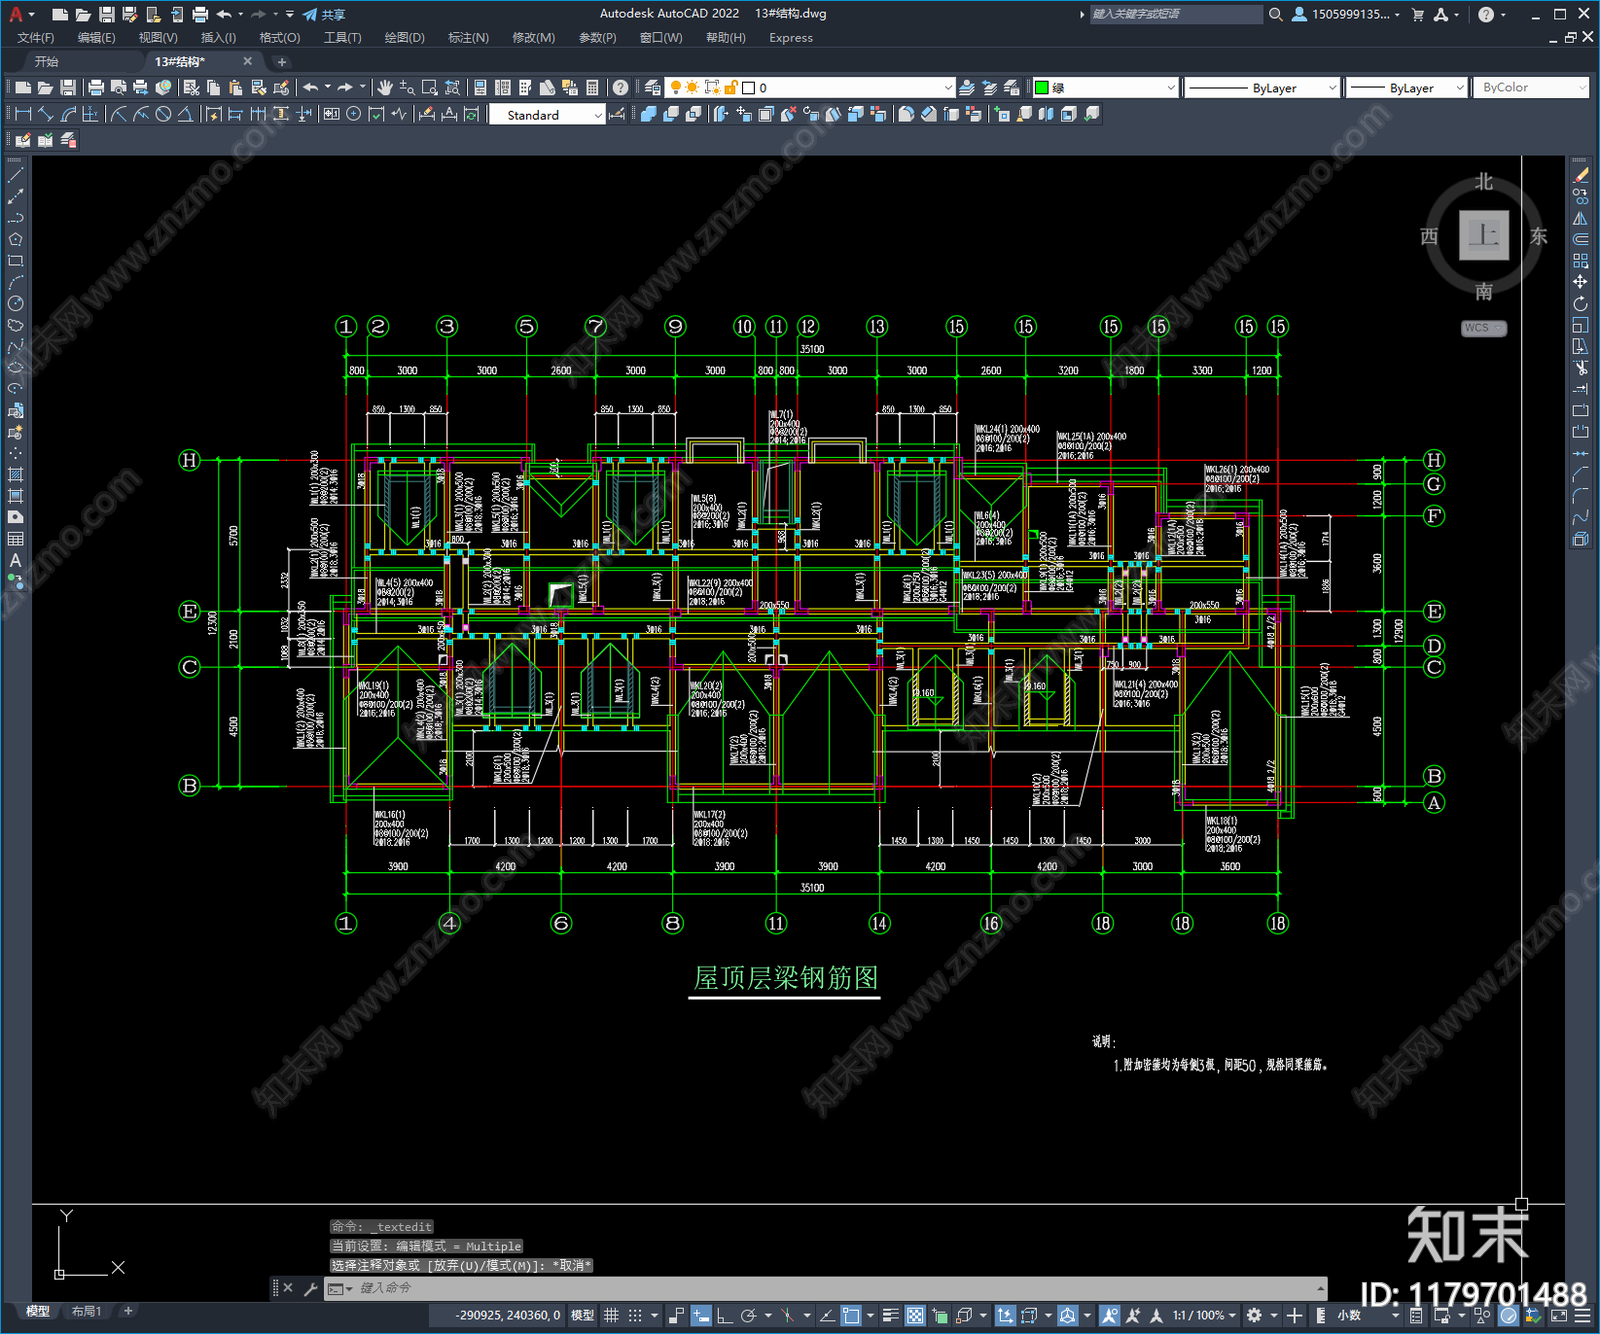The image size is (1600, 1334).
Task: Click the 共享 share button
Action: 324,14
